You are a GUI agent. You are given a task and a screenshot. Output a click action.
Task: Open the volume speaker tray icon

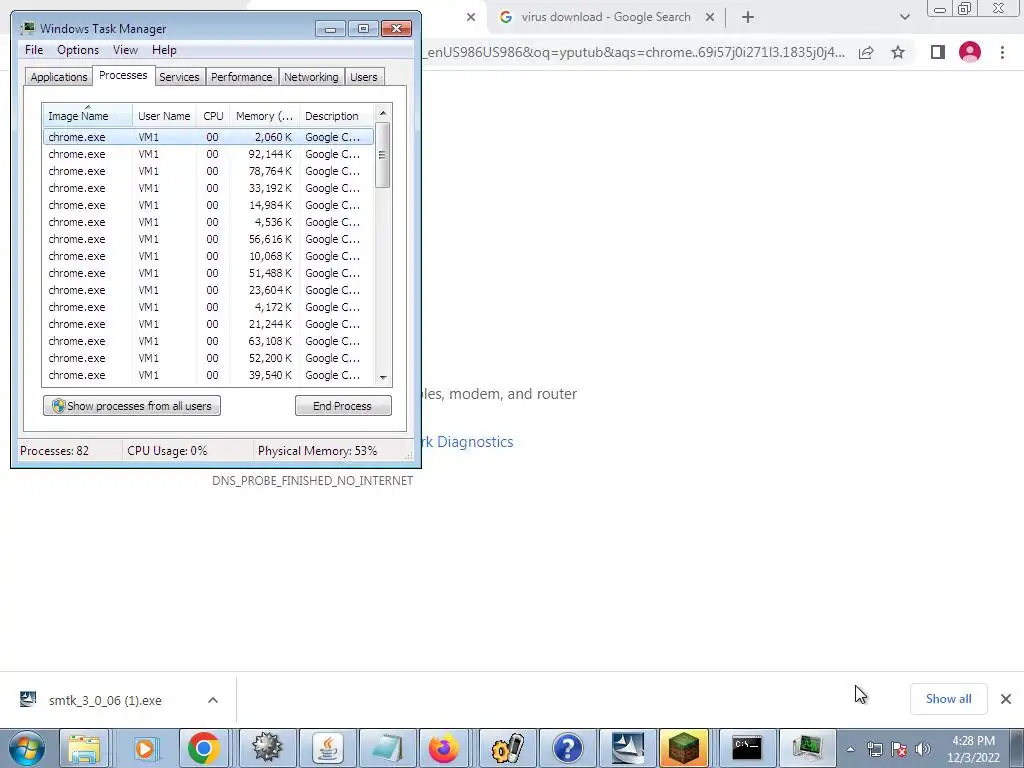tap(923, 749)
